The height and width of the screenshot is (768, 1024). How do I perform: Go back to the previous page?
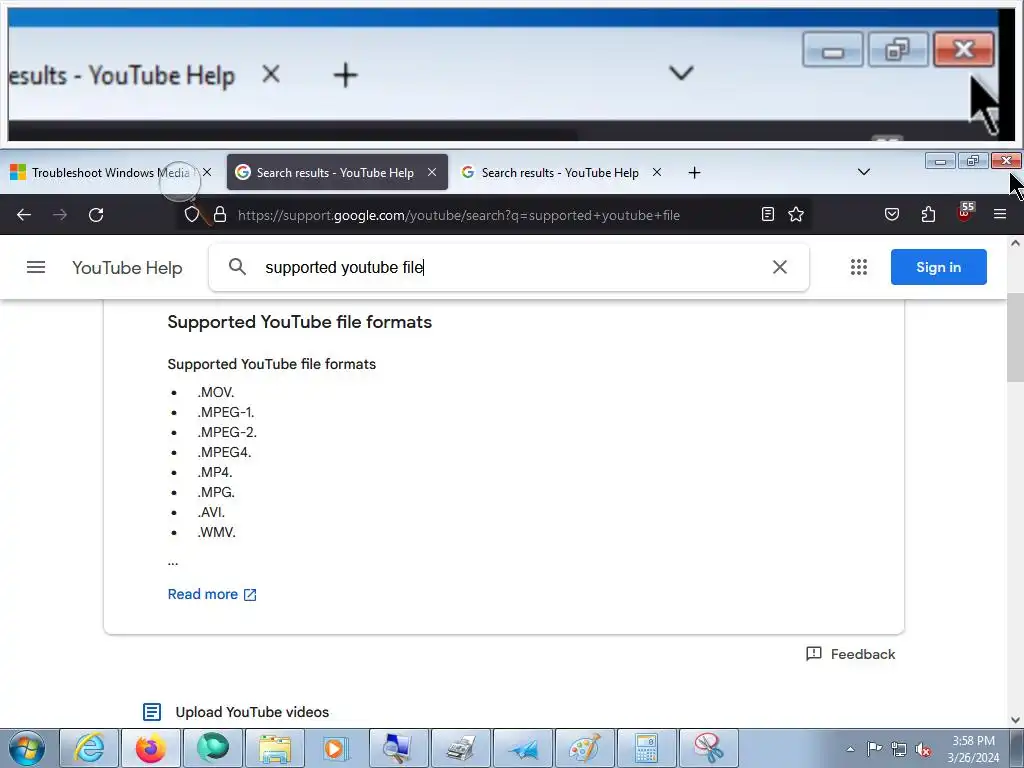(x=24, y=215)
